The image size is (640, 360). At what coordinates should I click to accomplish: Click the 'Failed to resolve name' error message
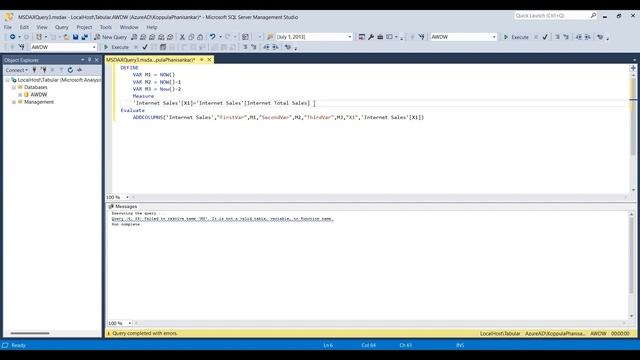pos(222,219)
